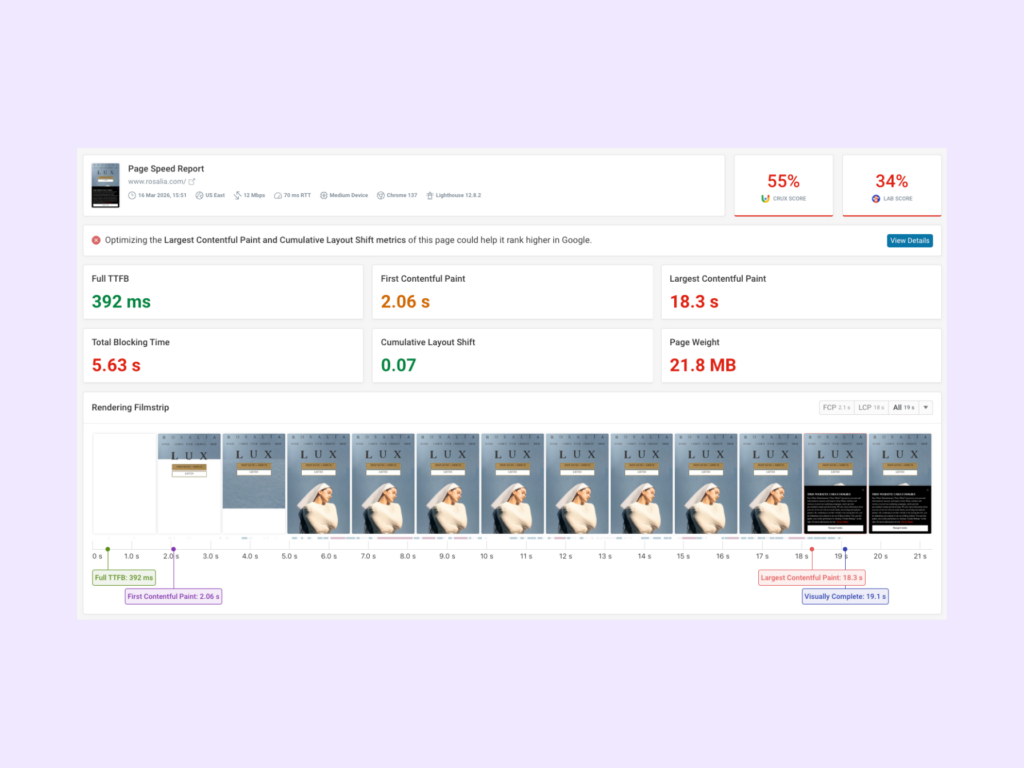The height and width of the screenshot is (768, 1024).
Task: Click the Lab score logo icon
Action: [x=876, y=199]
